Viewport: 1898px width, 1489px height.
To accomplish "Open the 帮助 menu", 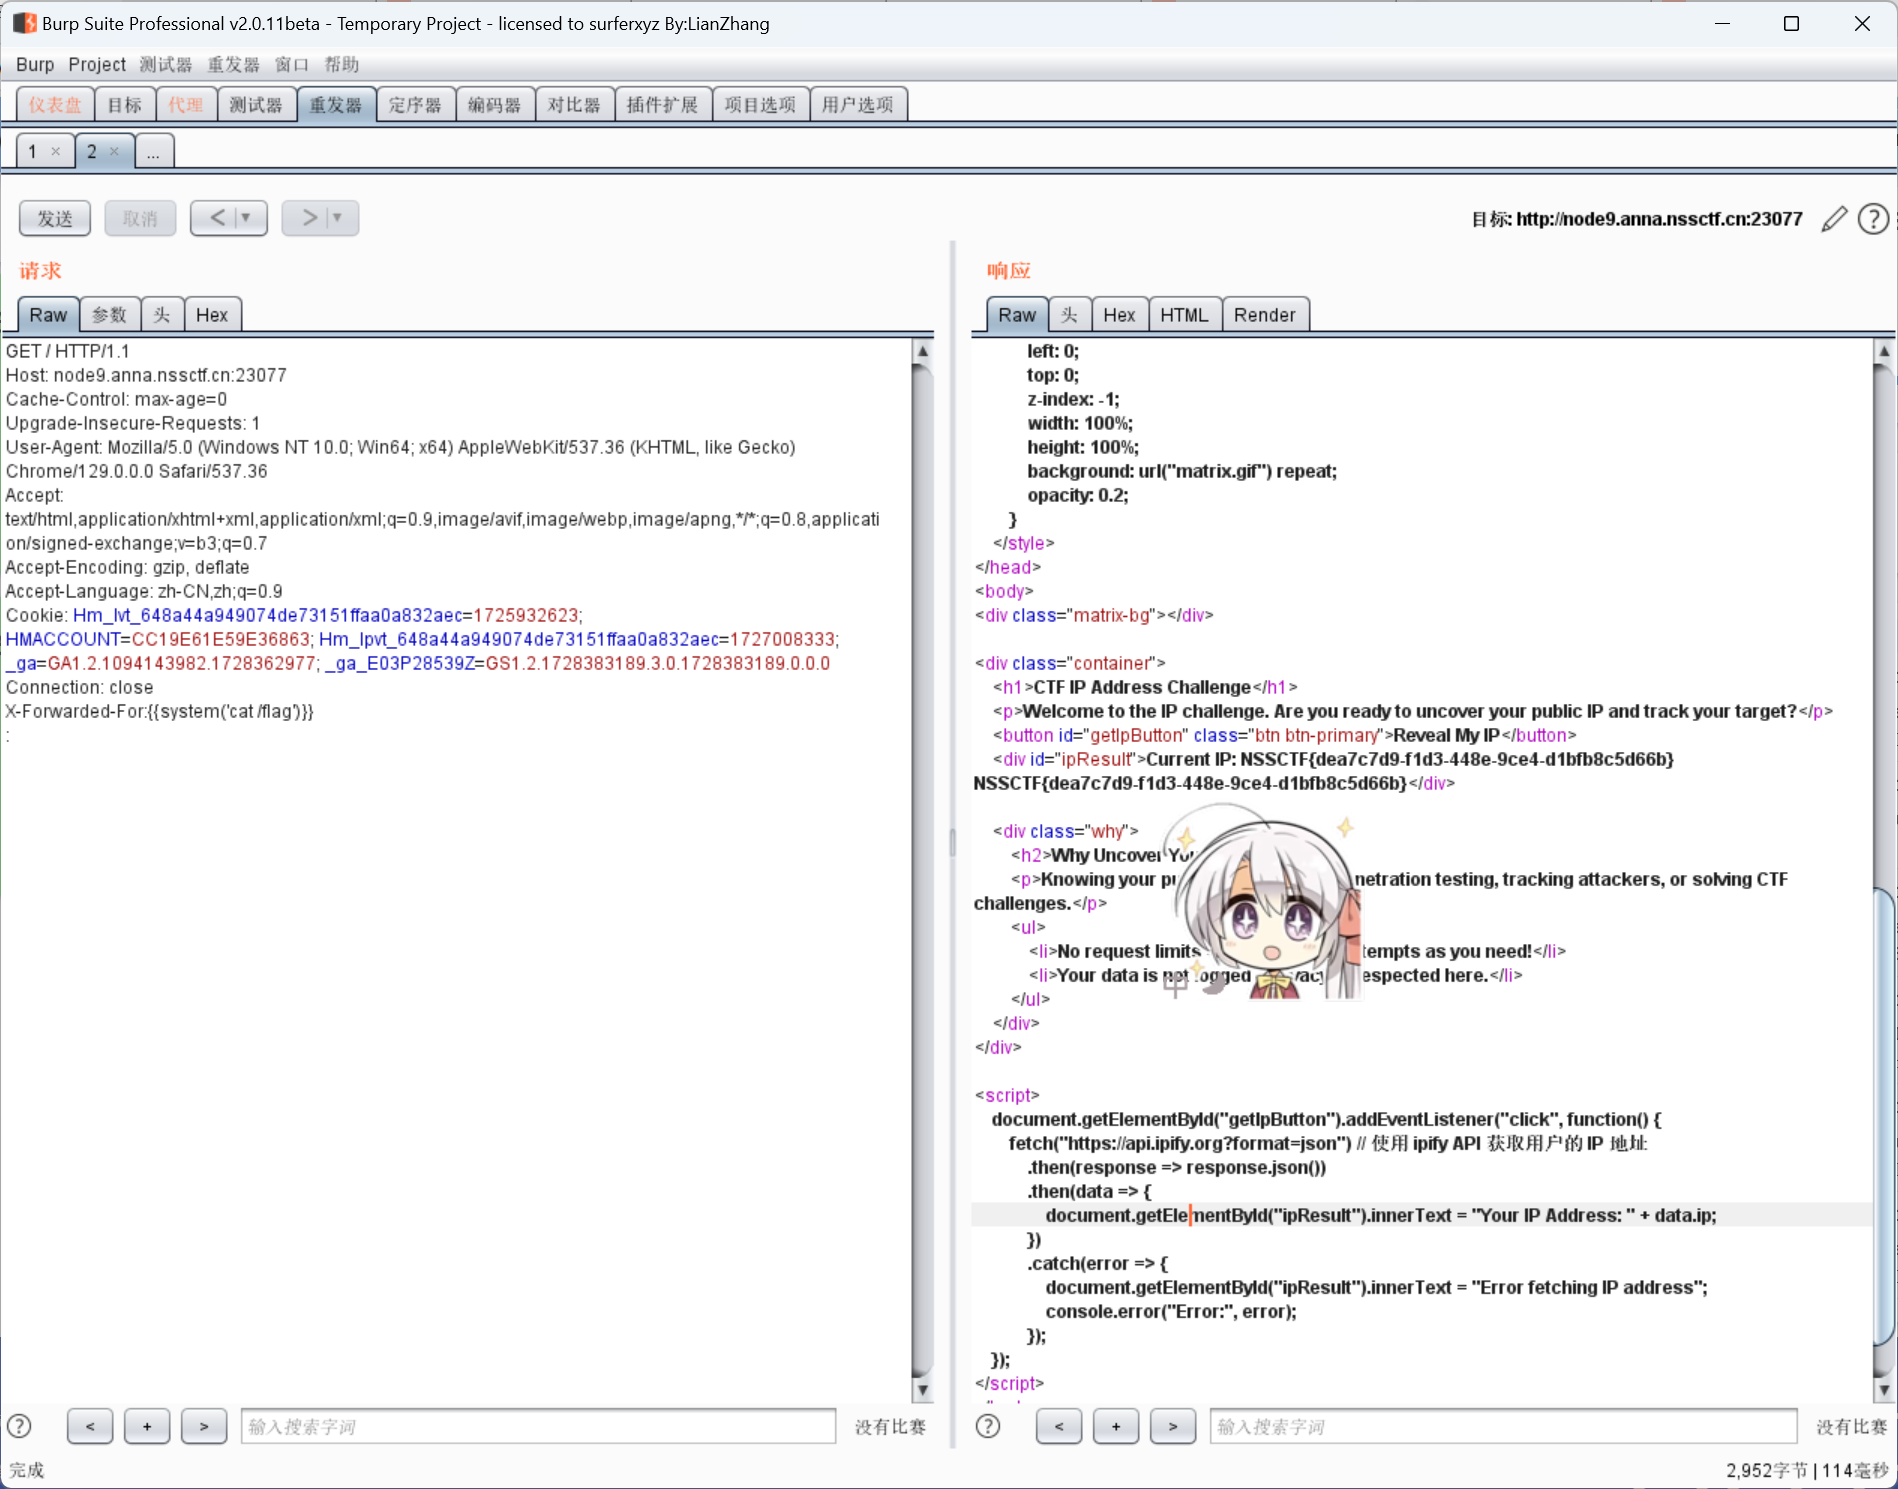I will (341, 64).
